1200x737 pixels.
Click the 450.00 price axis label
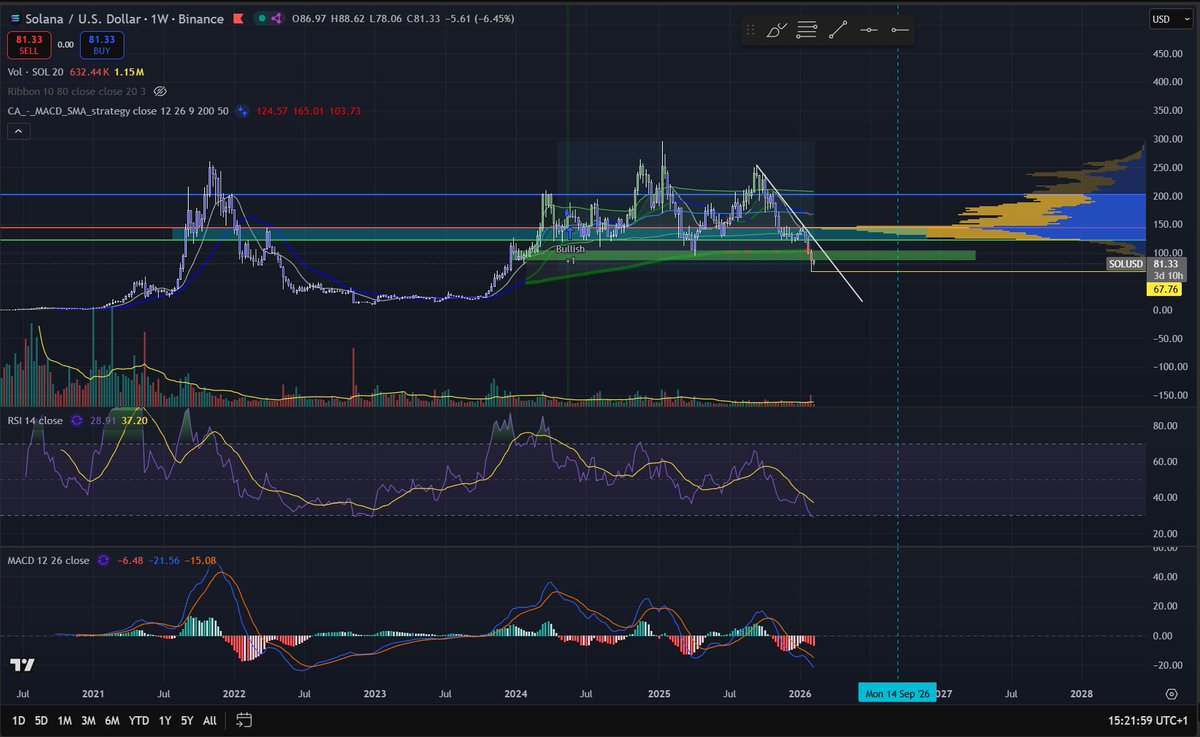pyautogui.click(x=1168, y=53)
